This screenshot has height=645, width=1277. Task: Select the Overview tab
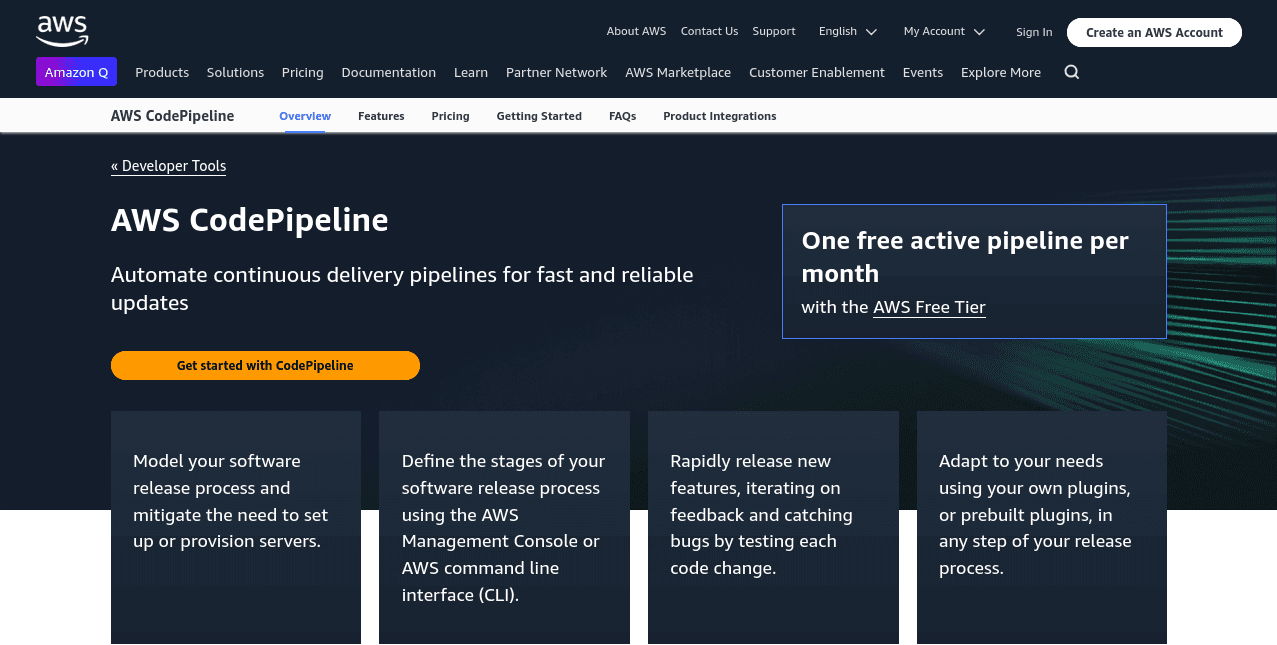305,116
